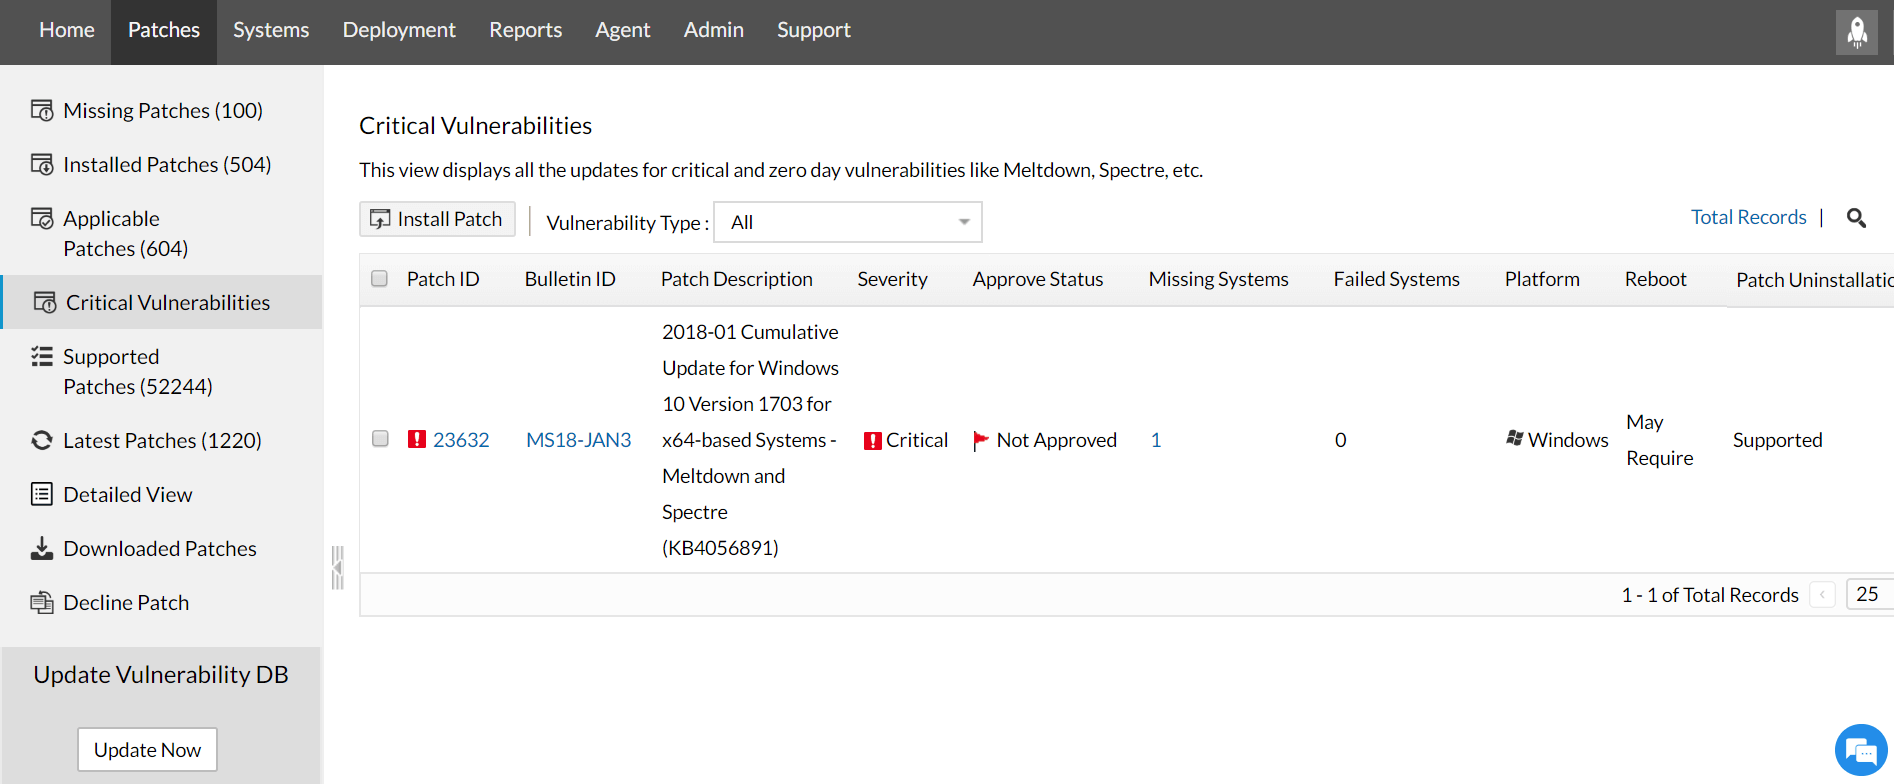The width and height of the screenshot is (1894, 784).
Task: Sort by the Severity column header
Action: tap(892, 280)
